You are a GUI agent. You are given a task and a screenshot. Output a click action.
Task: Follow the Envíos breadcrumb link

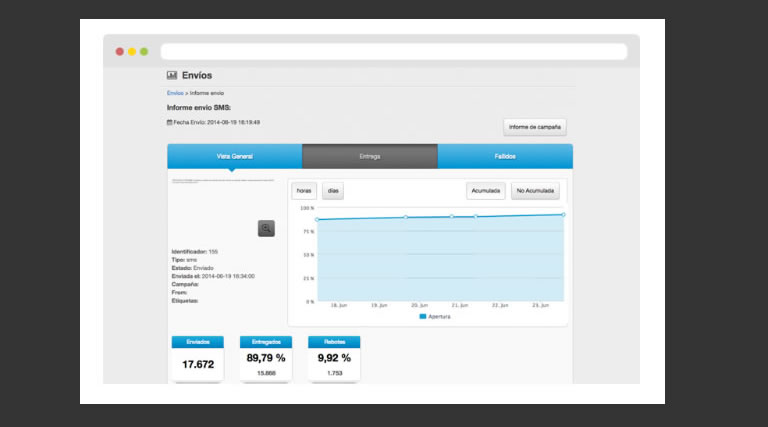[175, 92]
